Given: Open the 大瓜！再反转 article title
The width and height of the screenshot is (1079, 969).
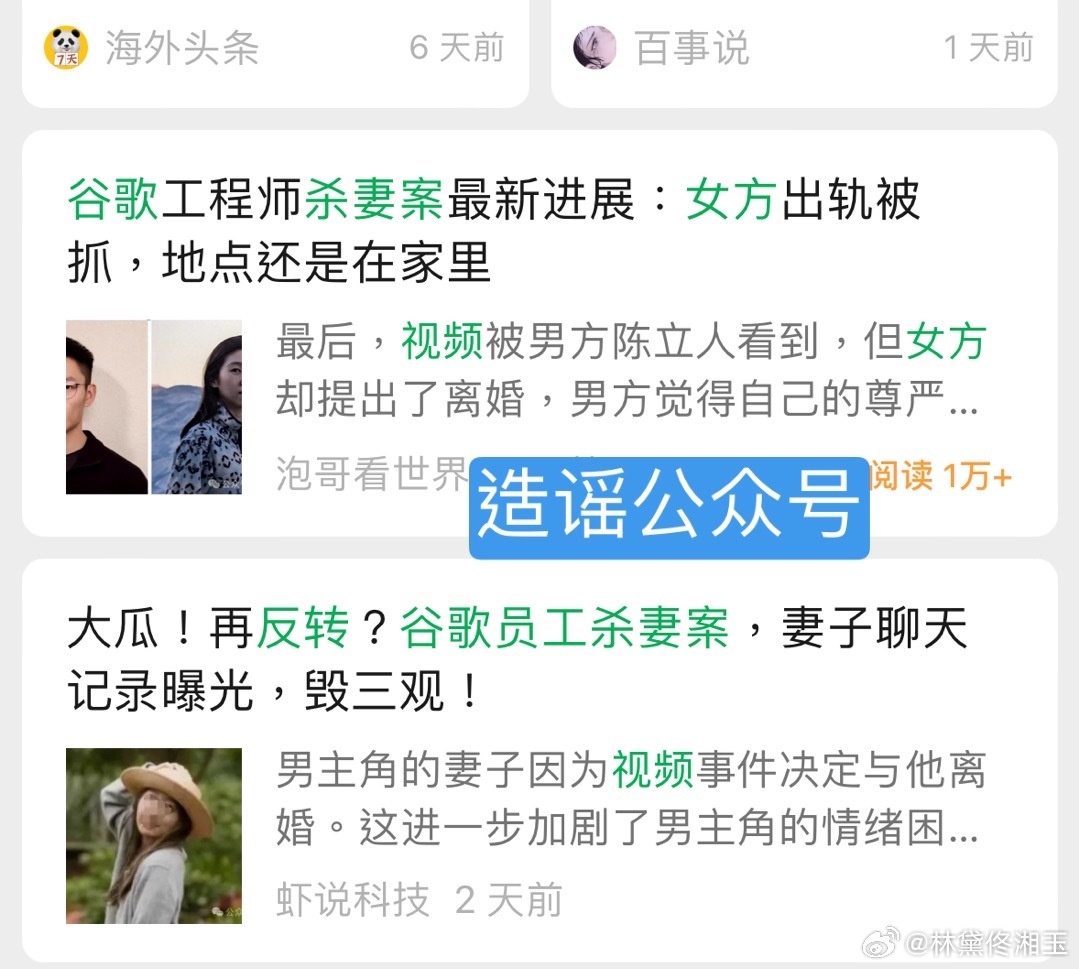Looking at the screenshot, I should point(517,659).
